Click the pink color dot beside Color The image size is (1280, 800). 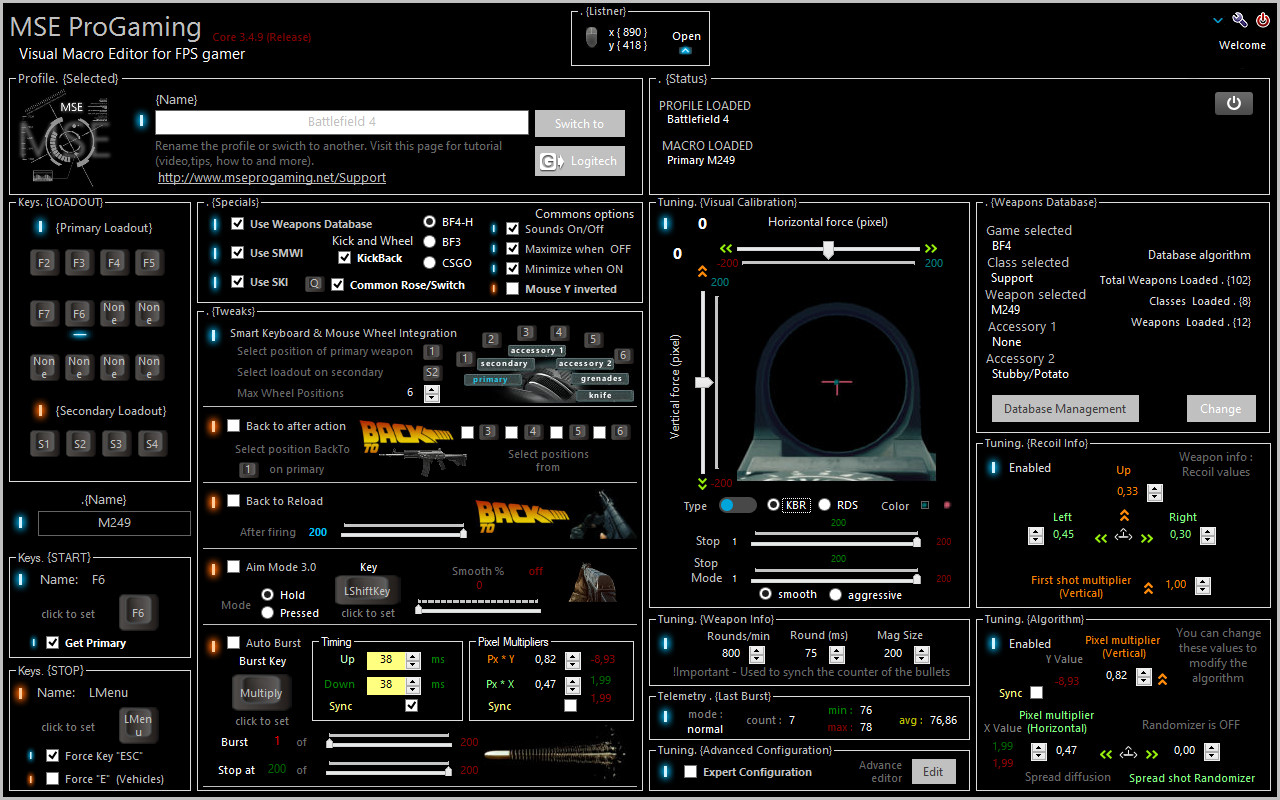click(947, 506)
